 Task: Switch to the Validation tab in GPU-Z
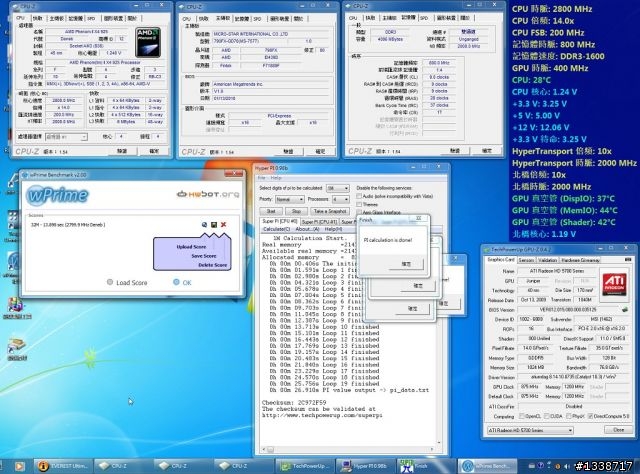[547, 260]
